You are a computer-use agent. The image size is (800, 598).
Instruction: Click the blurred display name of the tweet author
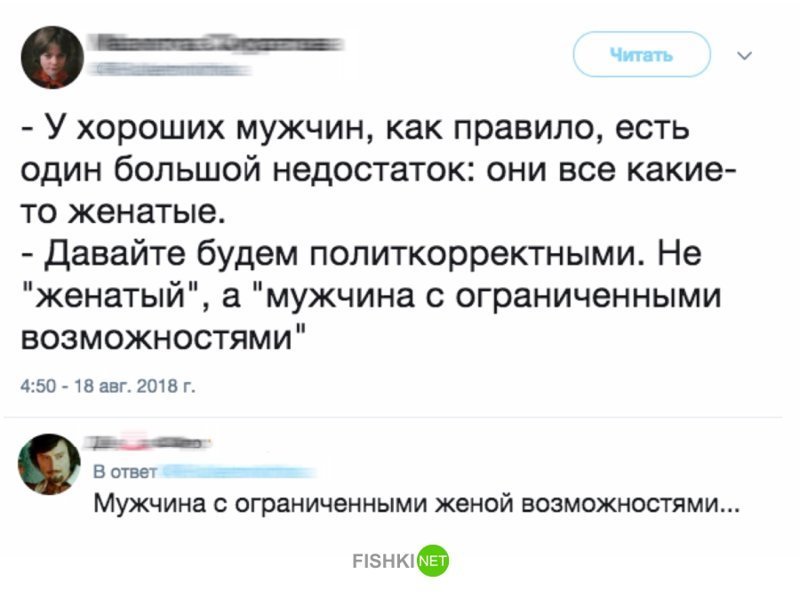(215, 44)
